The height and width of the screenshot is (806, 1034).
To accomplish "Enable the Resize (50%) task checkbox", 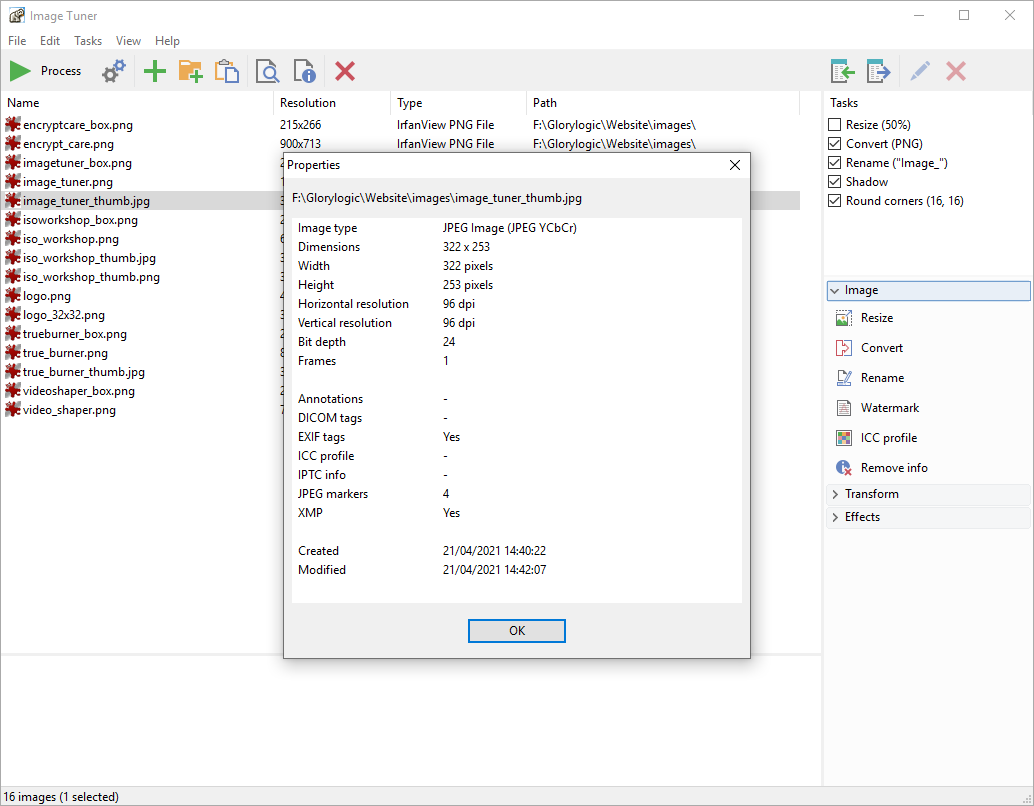I will click(834, 124).
